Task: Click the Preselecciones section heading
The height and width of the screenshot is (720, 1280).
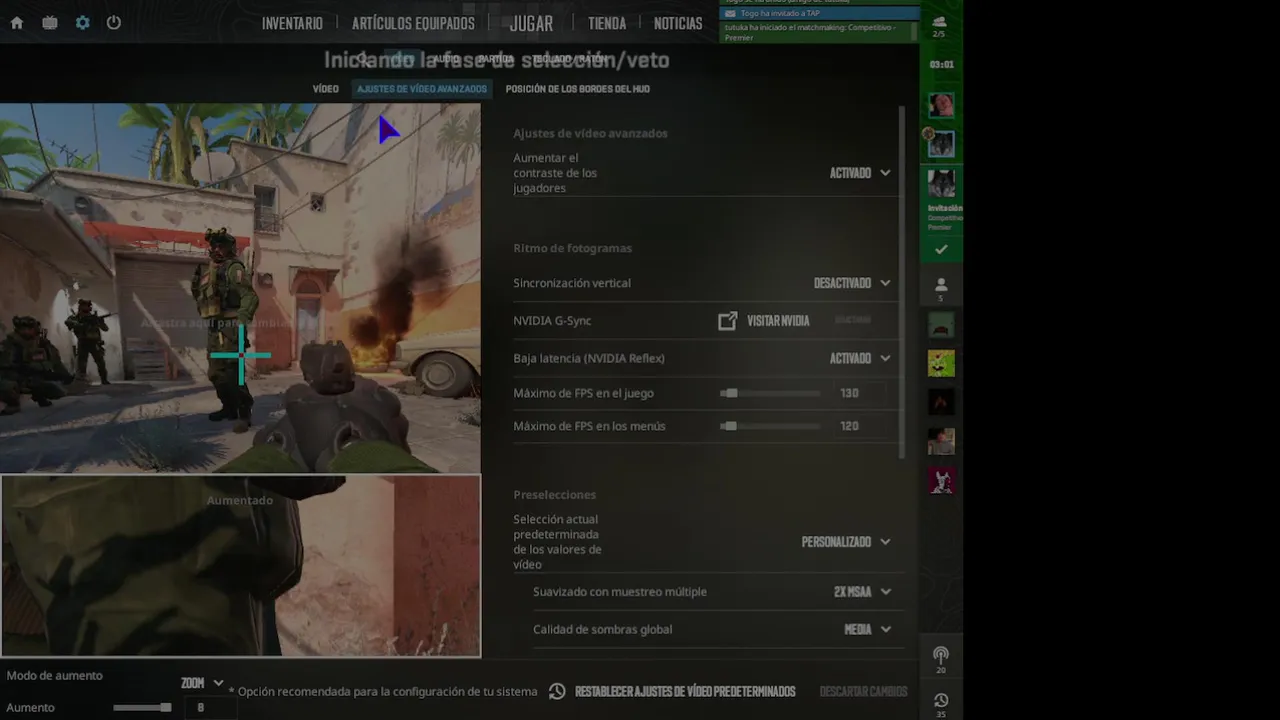Action: point(554,495)
